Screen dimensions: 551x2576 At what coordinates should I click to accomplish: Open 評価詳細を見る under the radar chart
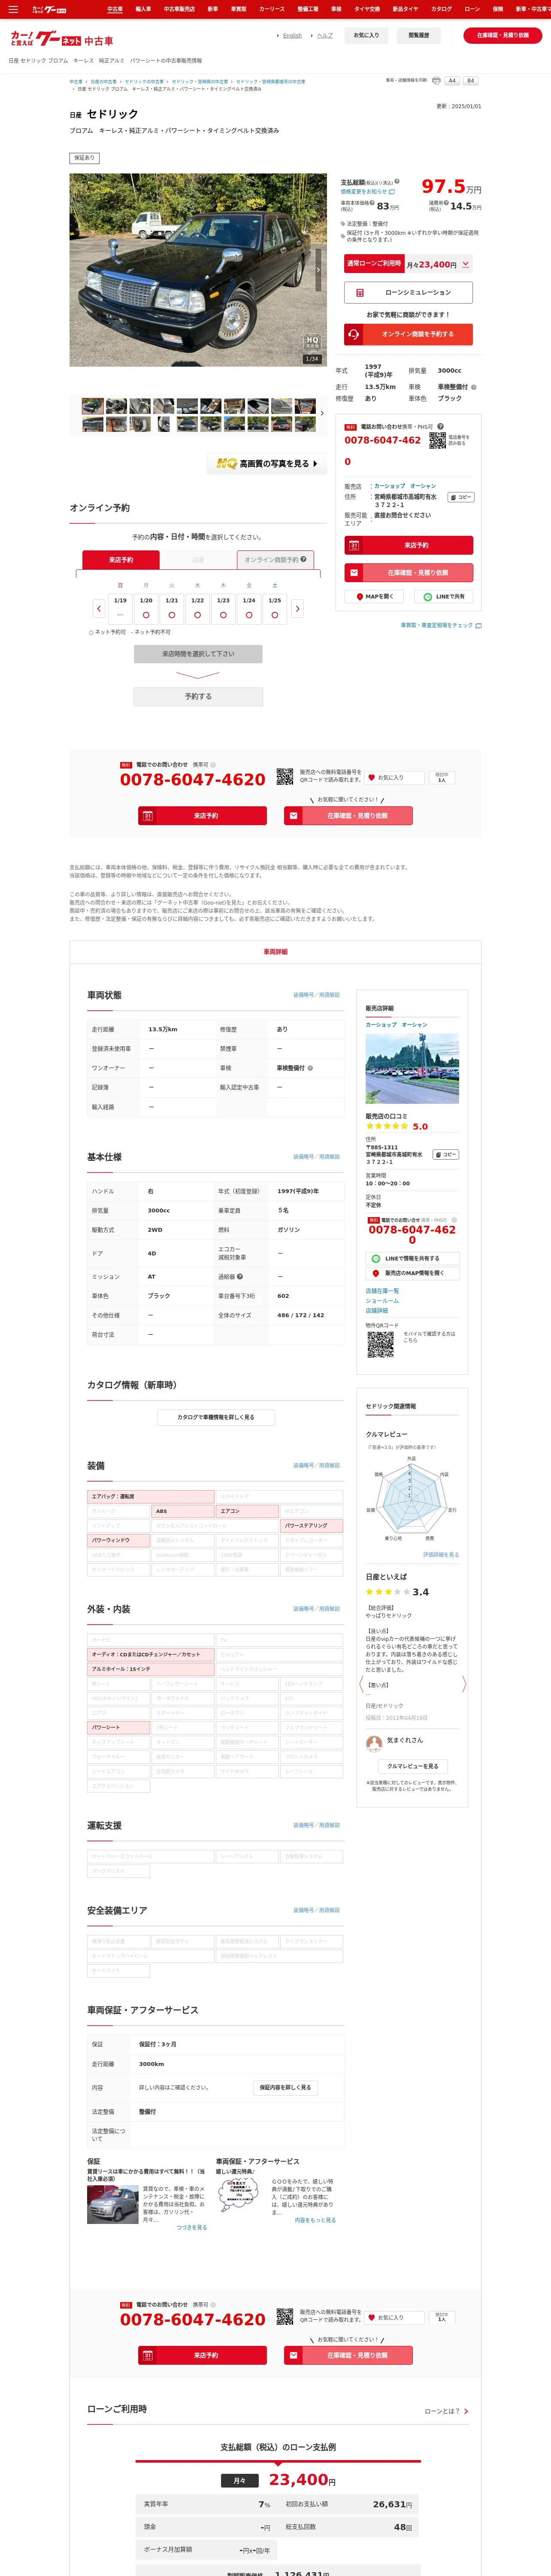[x=441, y=1555]
